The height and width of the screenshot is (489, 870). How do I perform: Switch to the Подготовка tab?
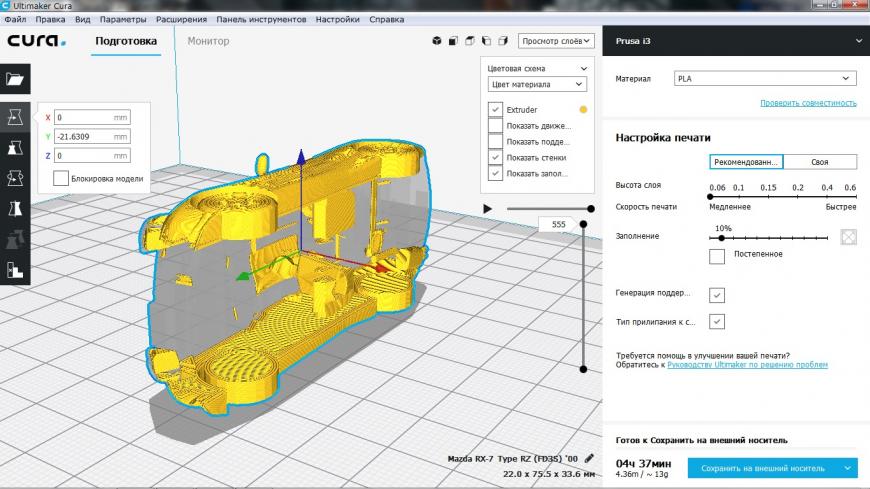click(x=126, y=41)
